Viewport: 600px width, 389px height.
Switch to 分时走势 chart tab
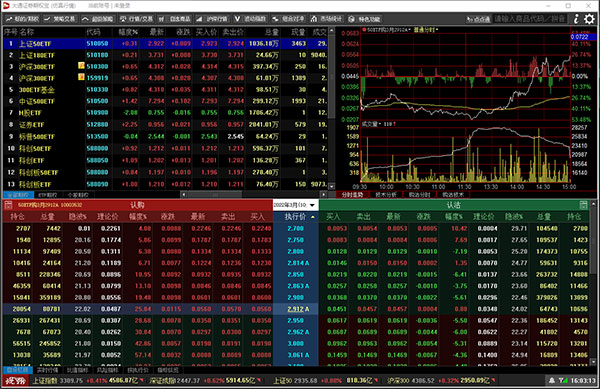[352, 195]
